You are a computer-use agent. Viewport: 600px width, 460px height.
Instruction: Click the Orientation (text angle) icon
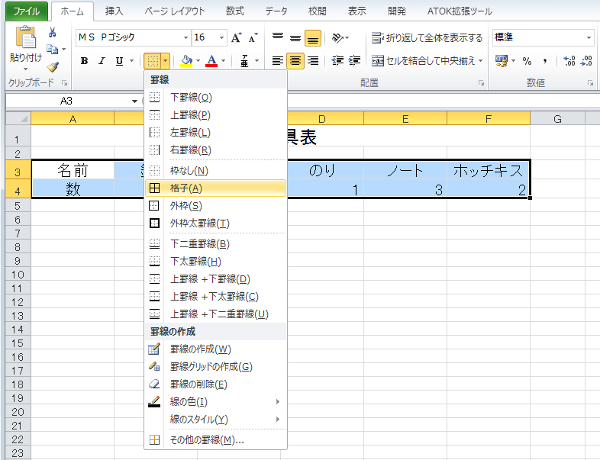pos(339,38)
